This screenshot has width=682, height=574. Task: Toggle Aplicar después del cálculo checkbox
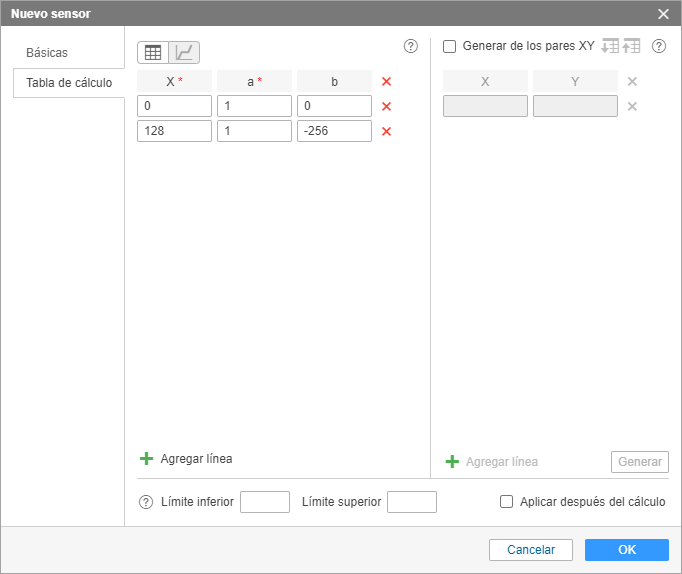pyautogui.click(x=507, y=502)
